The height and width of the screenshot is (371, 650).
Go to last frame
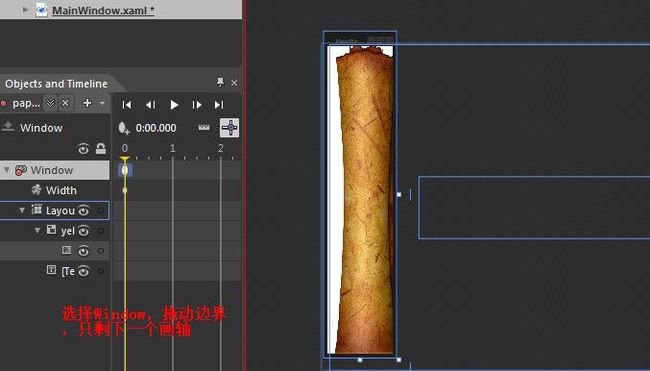(219, 105)
